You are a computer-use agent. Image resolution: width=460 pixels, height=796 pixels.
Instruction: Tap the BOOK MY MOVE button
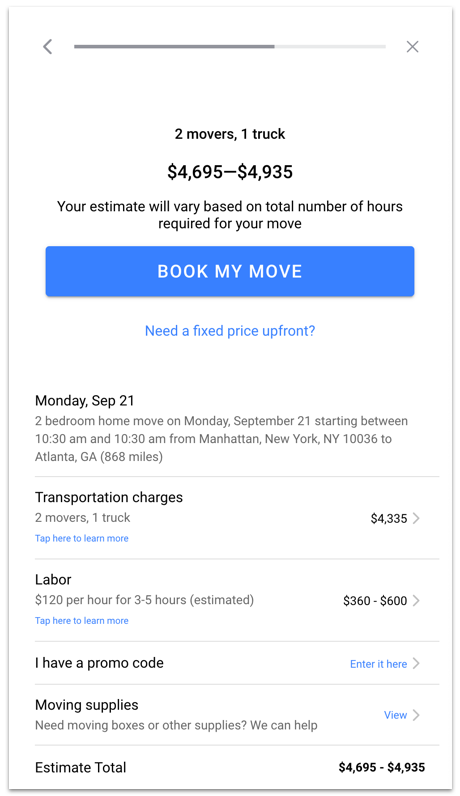coord(230,271)
